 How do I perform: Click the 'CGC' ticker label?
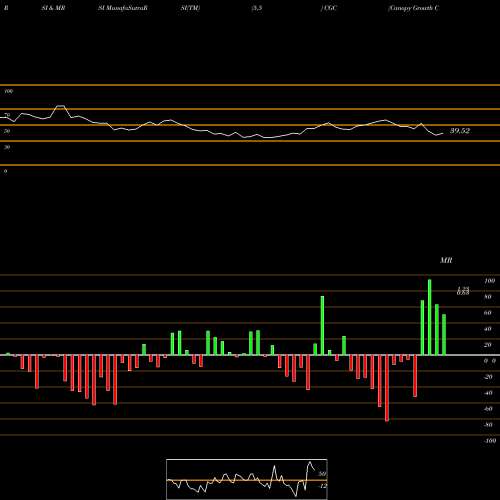(329, 8)
